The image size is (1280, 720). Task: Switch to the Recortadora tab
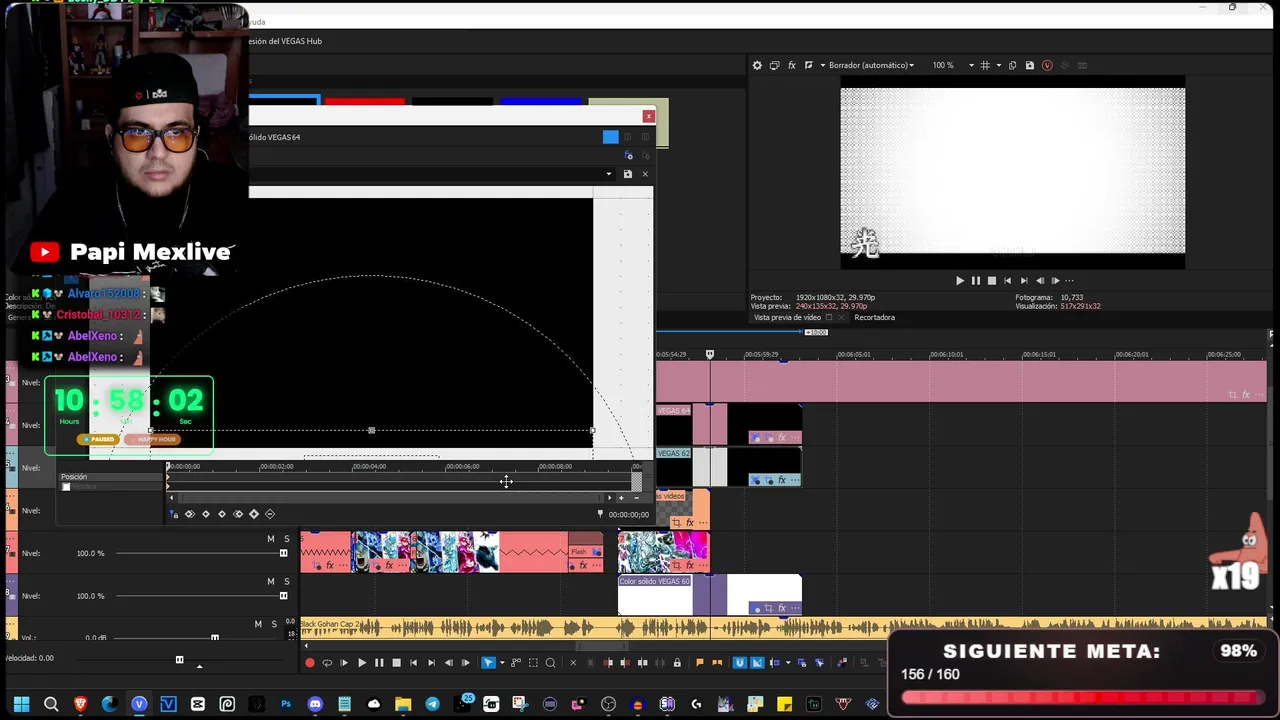coord(874,317)
